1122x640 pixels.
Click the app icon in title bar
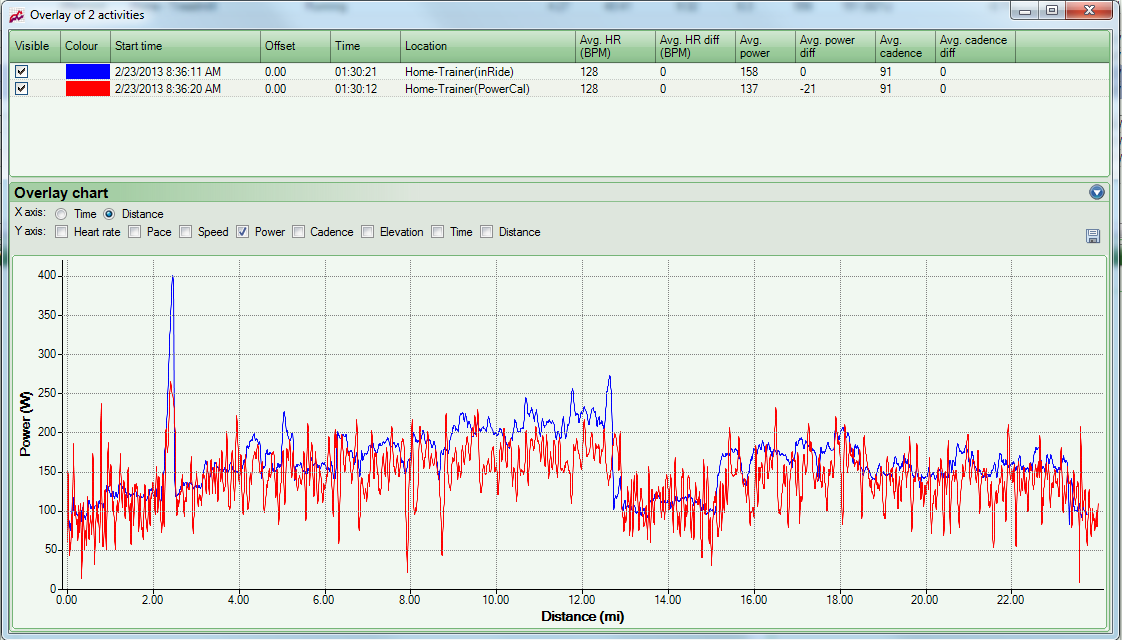16,15
